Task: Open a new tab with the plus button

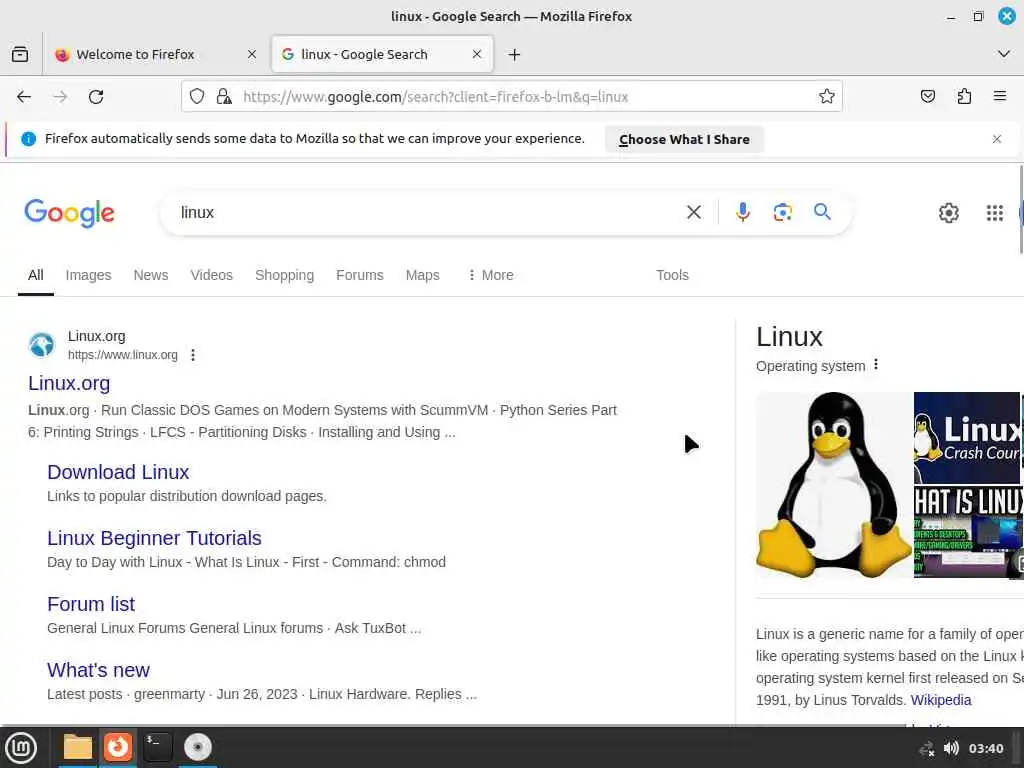Action: tap(515, 55)
